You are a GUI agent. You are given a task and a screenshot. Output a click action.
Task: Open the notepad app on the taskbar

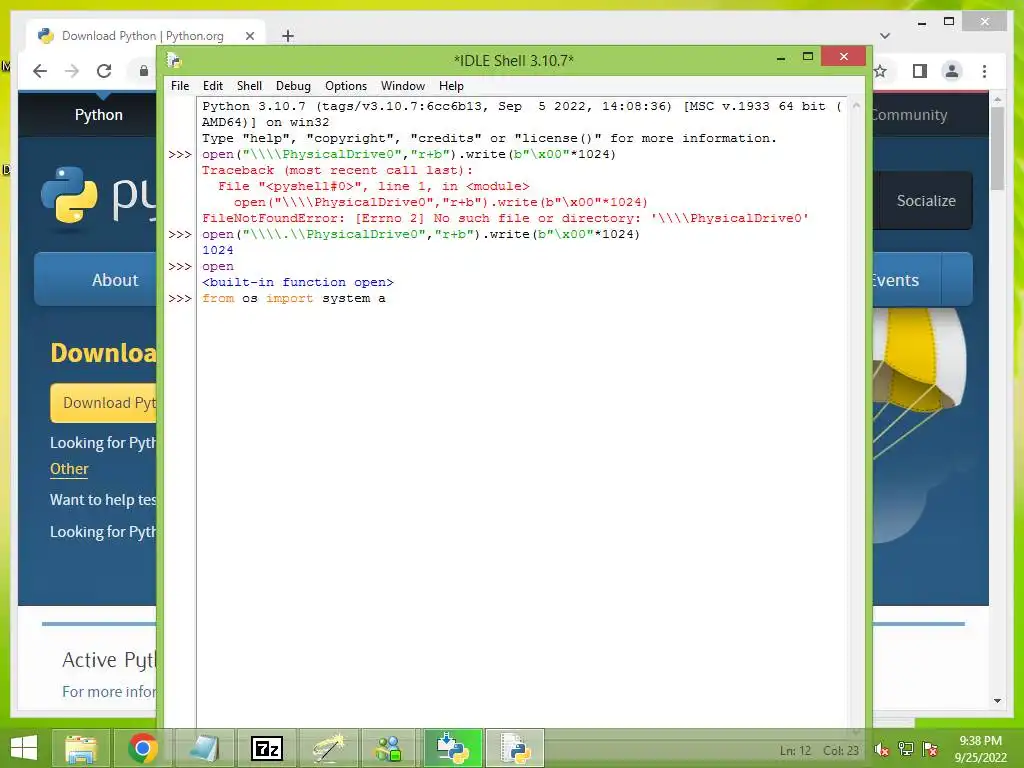pos(204,748)
